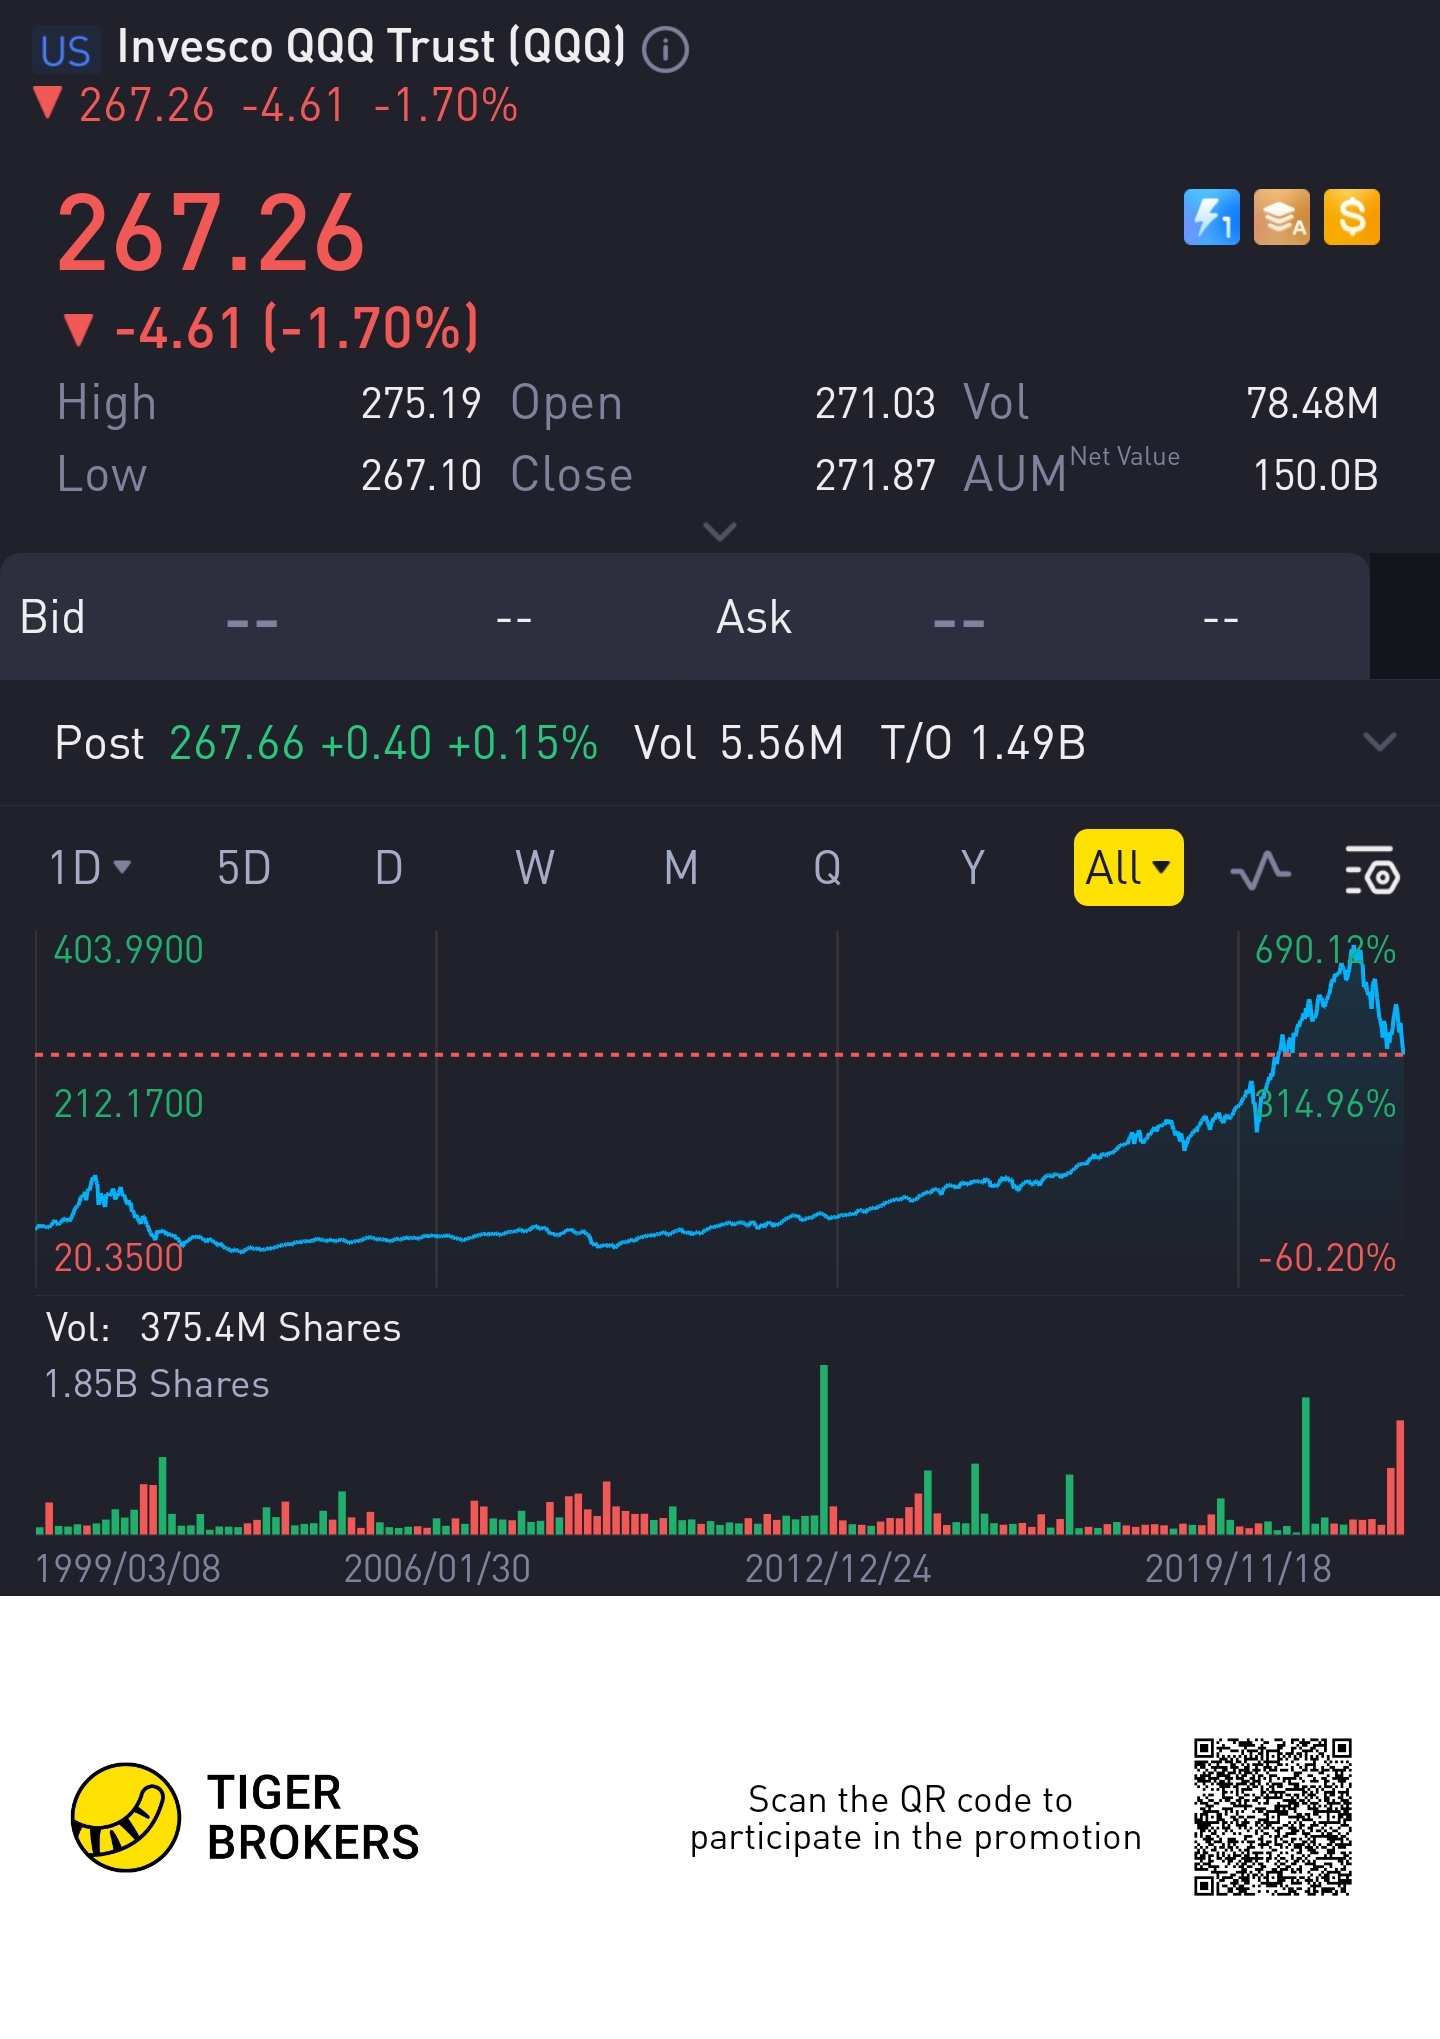Tap the info icon beside QQQ title
The width and height of the screenshot is (1440, 2039).
point(665,49)
